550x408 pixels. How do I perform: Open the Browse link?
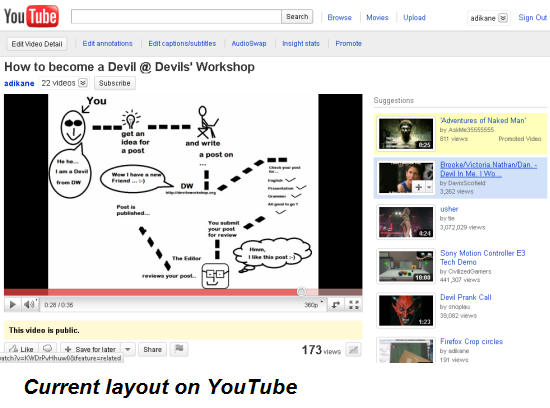(339, 18)
